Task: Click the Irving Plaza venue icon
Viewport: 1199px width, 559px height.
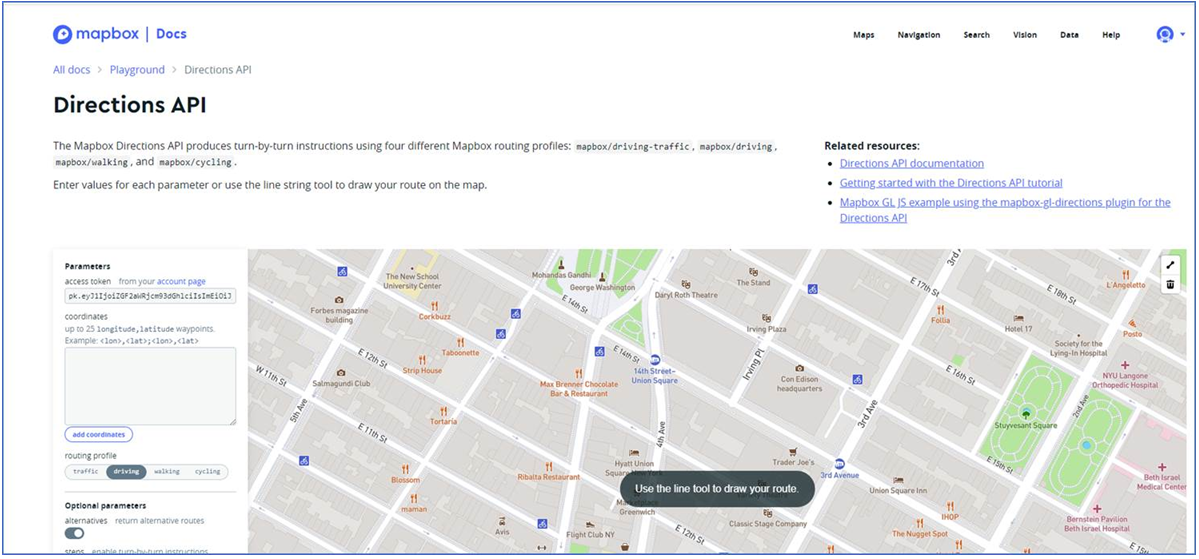Action: pos(765,317)
